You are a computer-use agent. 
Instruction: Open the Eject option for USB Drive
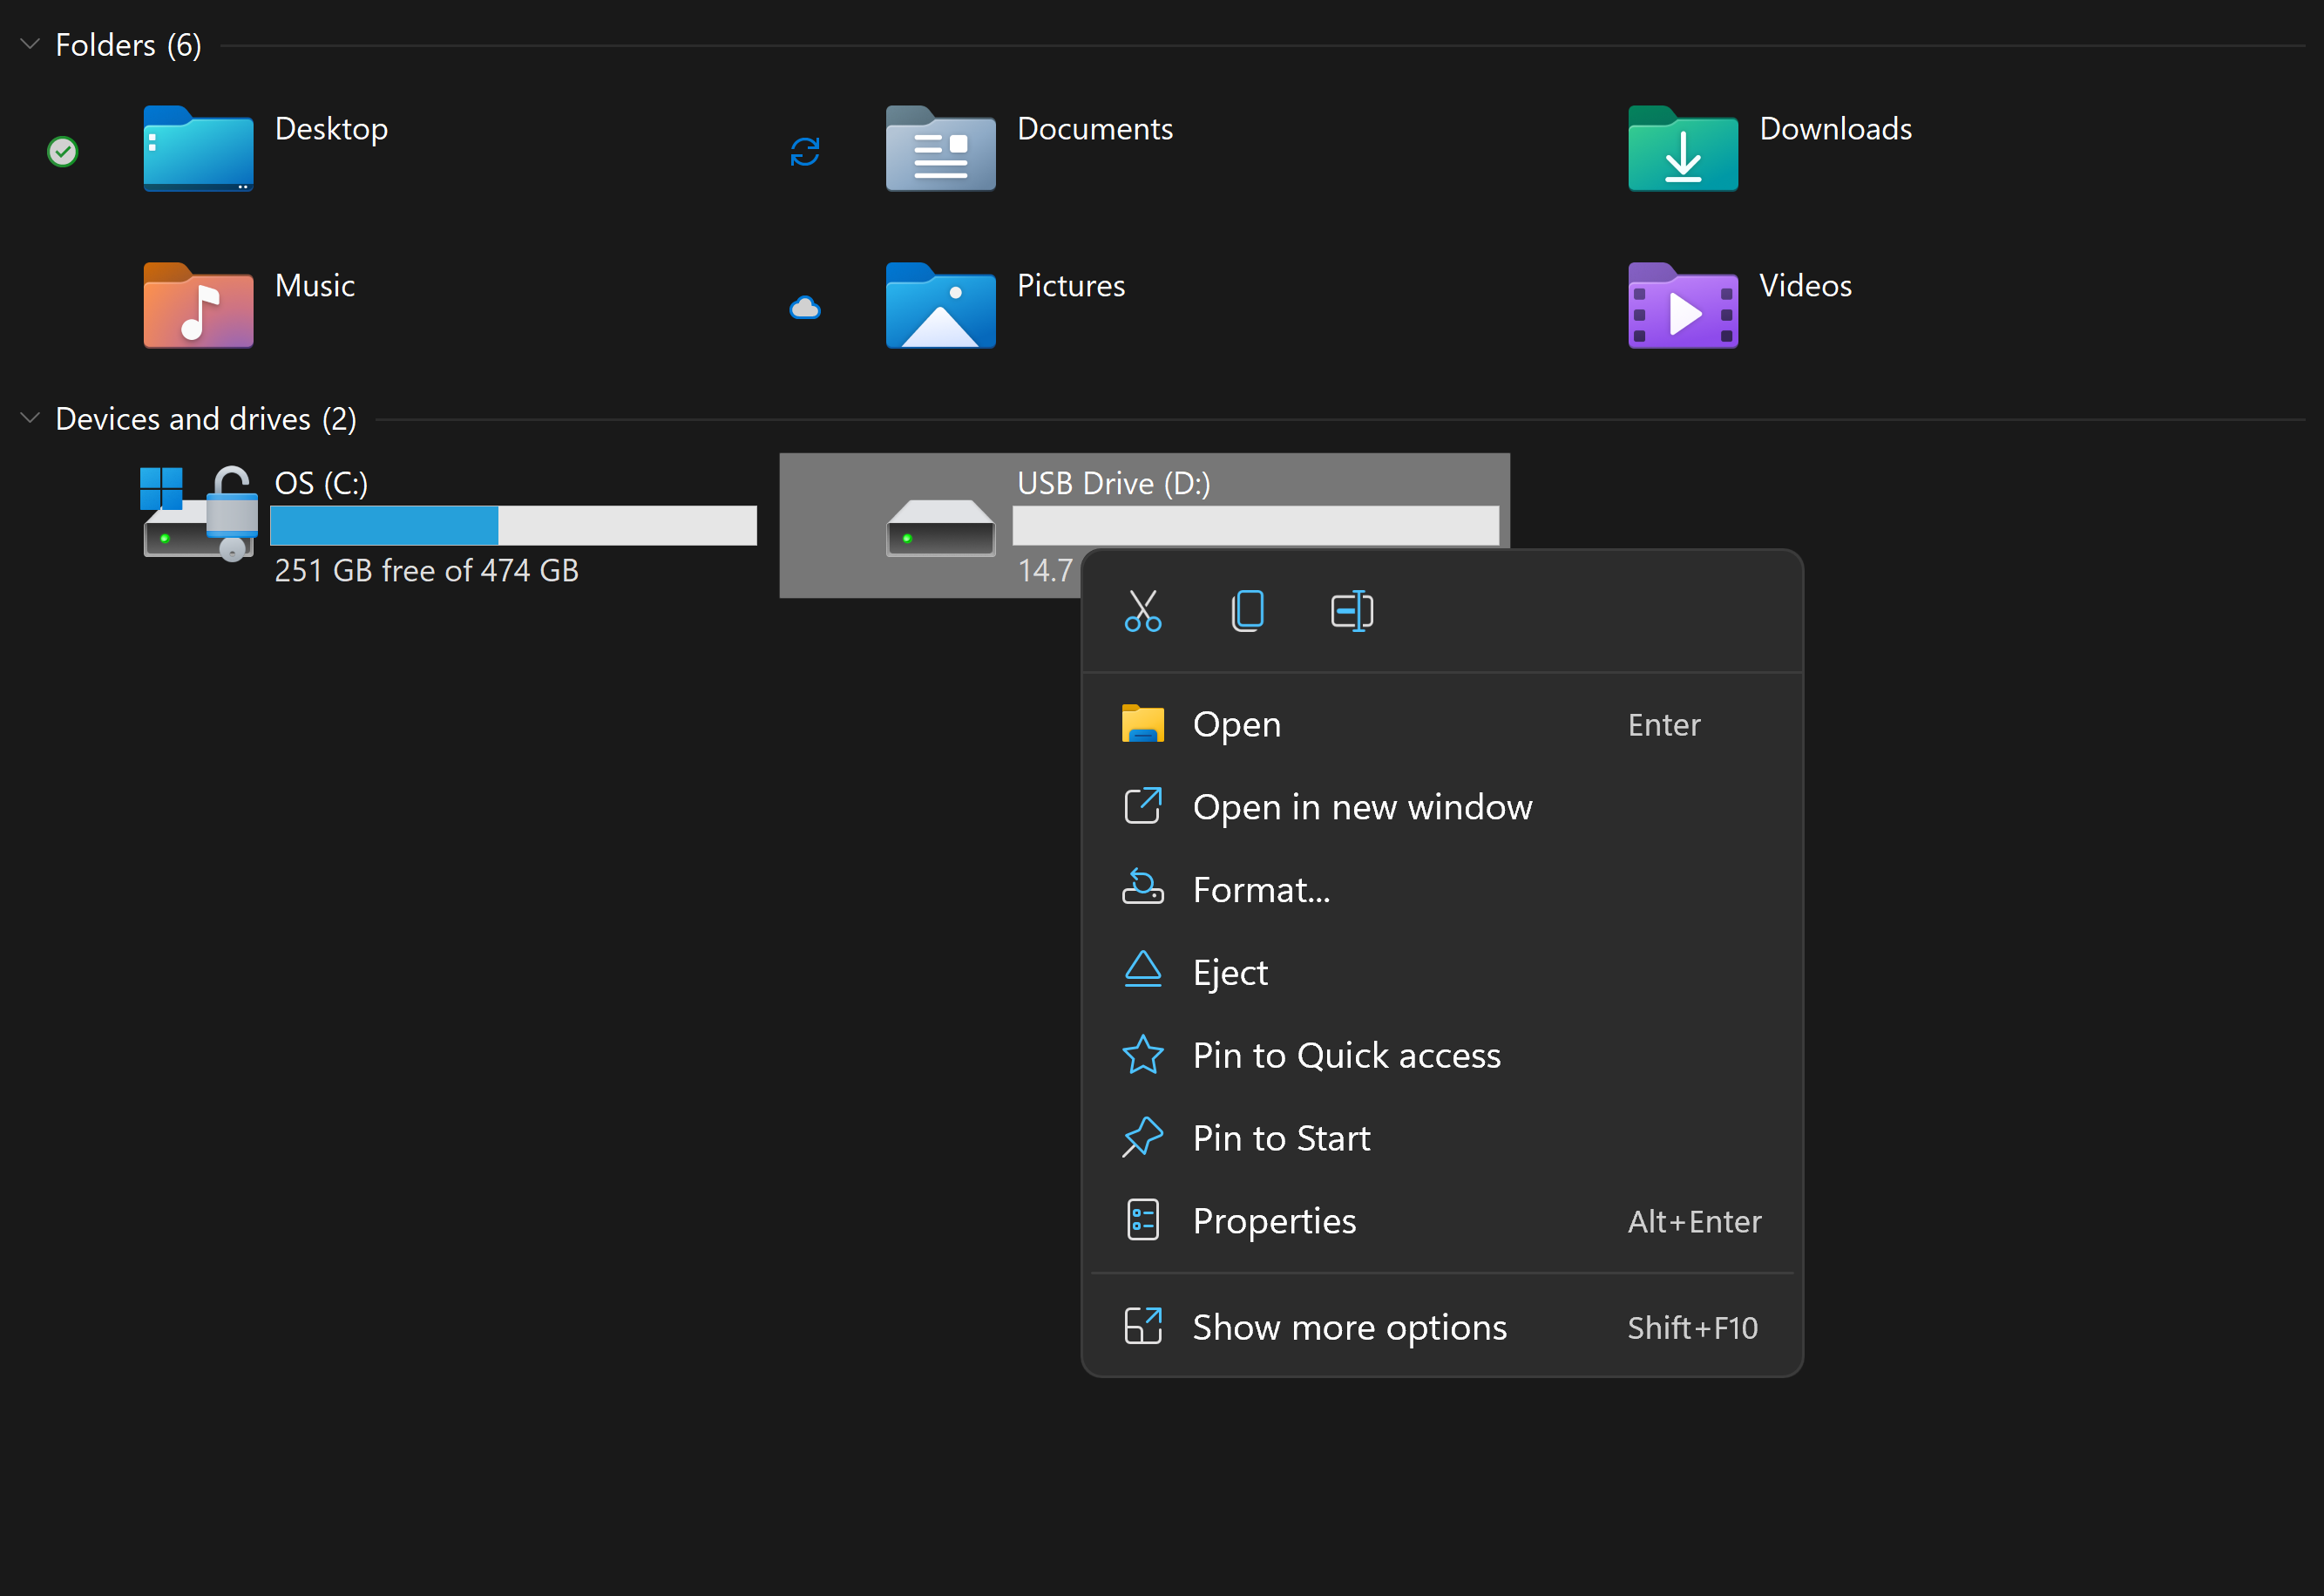point(1231,970)
